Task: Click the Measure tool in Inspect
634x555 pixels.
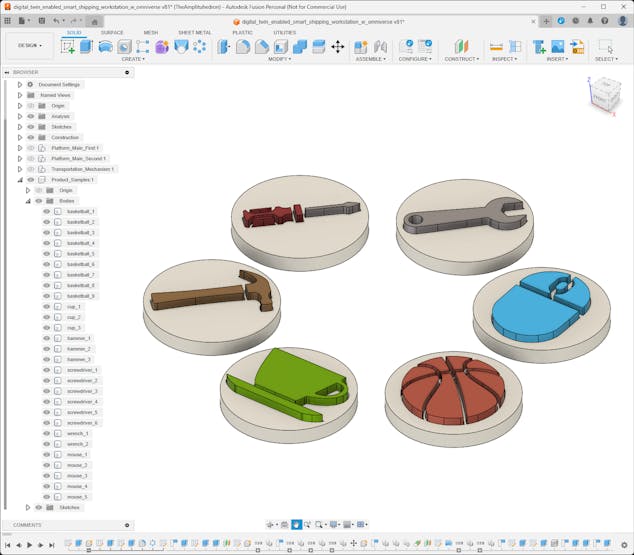Action: (x=496, y=46)
